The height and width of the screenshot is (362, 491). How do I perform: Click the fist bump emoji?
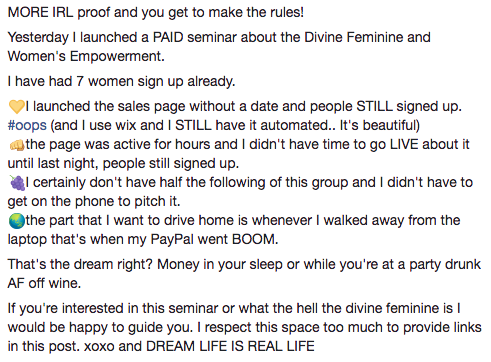point(16,145)
